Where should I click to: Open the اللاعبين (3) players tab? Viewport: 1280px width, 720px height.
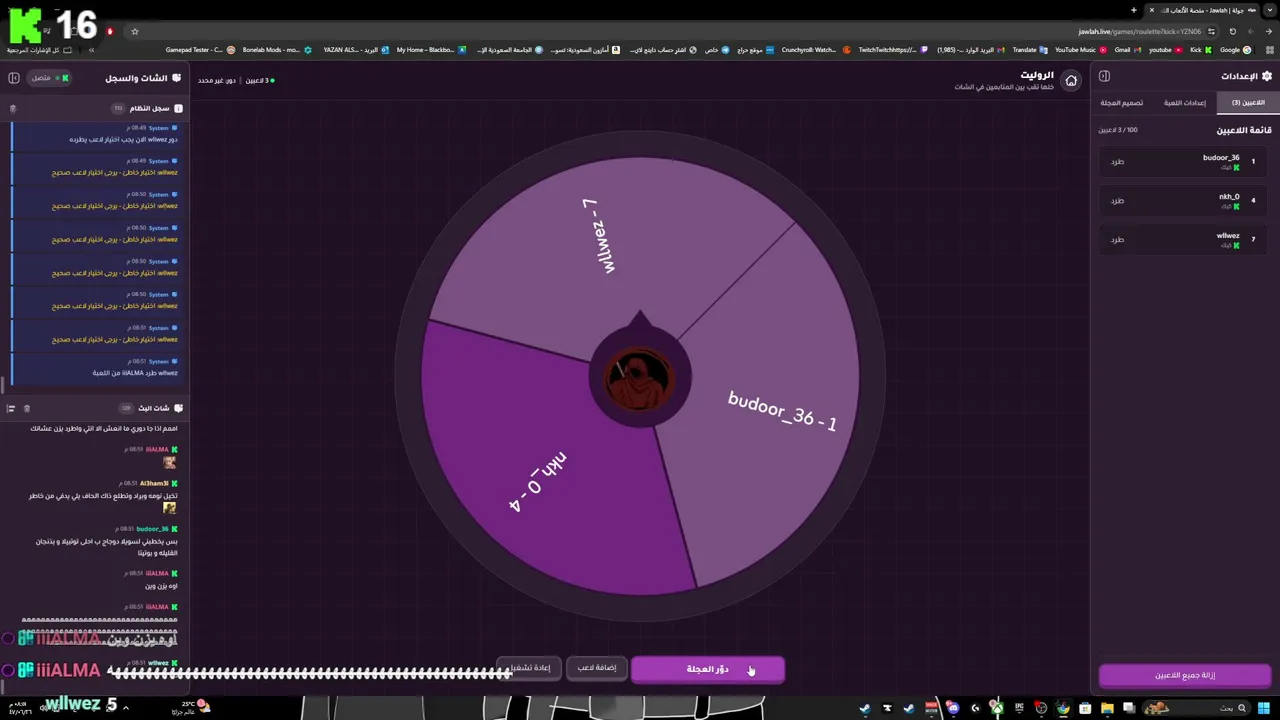pyautogui.click(x=1248, y=103)
